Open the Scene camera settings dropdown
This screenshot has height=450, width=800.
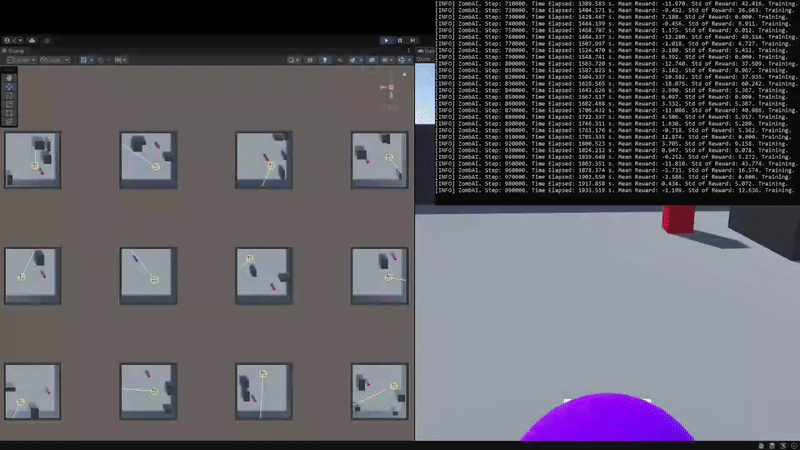(x=388, y=60)
